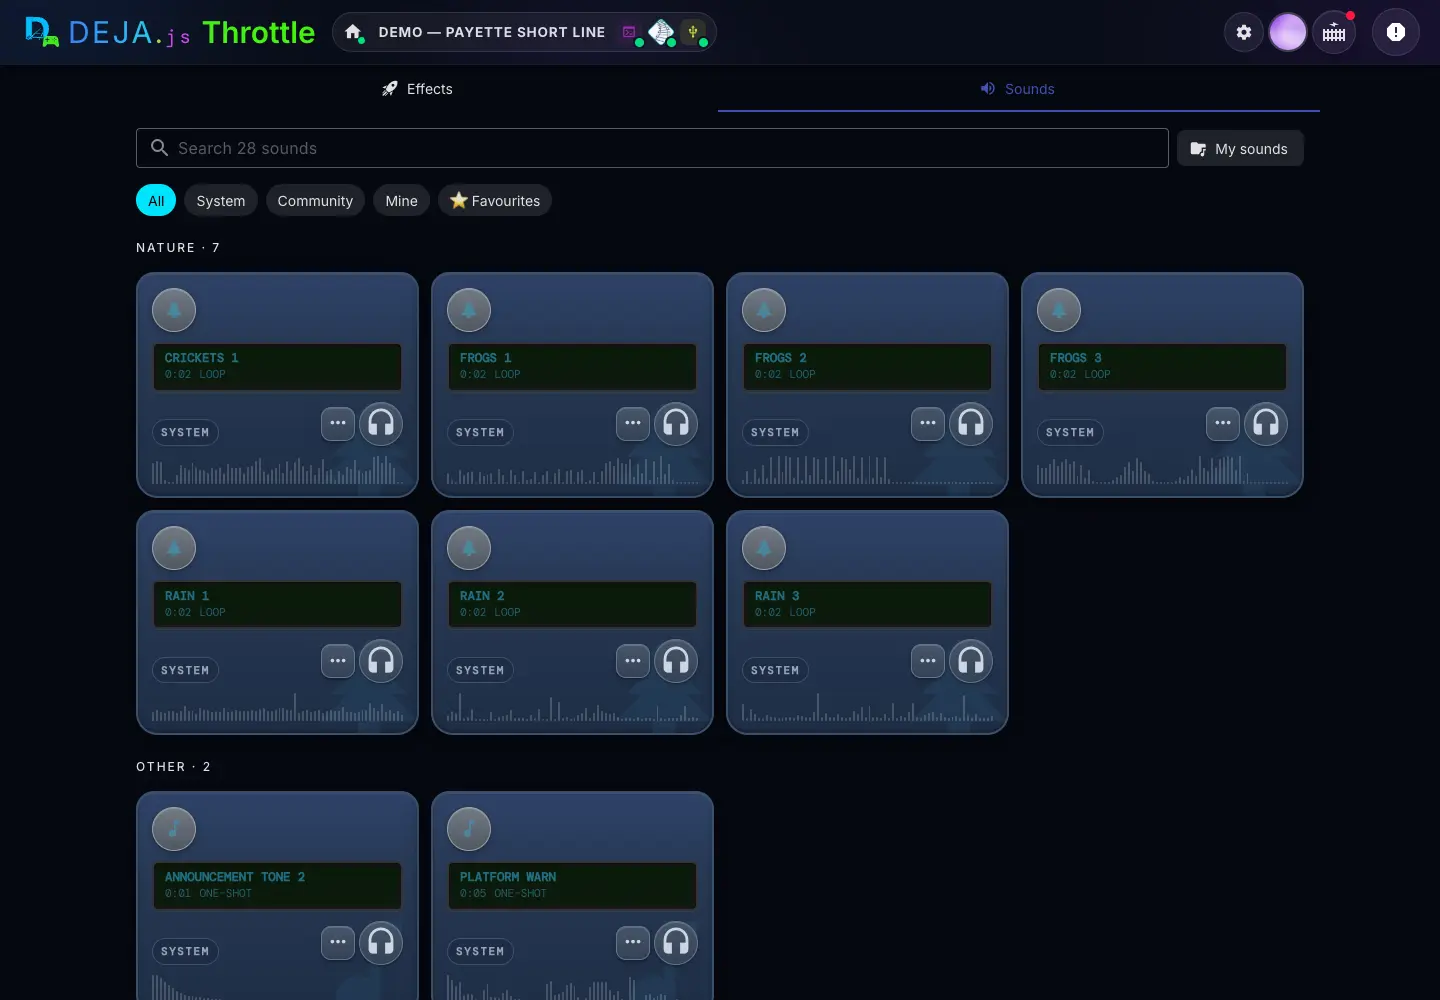Click the Frogs 1 display label
The height and width of the screenshot is (1000, 1440).
click(572, 367)
